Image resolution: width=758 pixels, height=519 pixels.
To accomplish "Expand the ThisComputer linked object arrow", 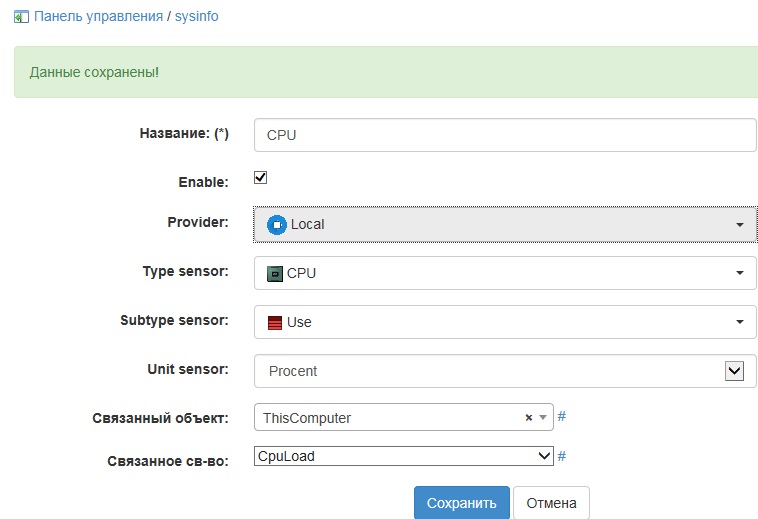I will pyautogui.click(x=543, y=418).
